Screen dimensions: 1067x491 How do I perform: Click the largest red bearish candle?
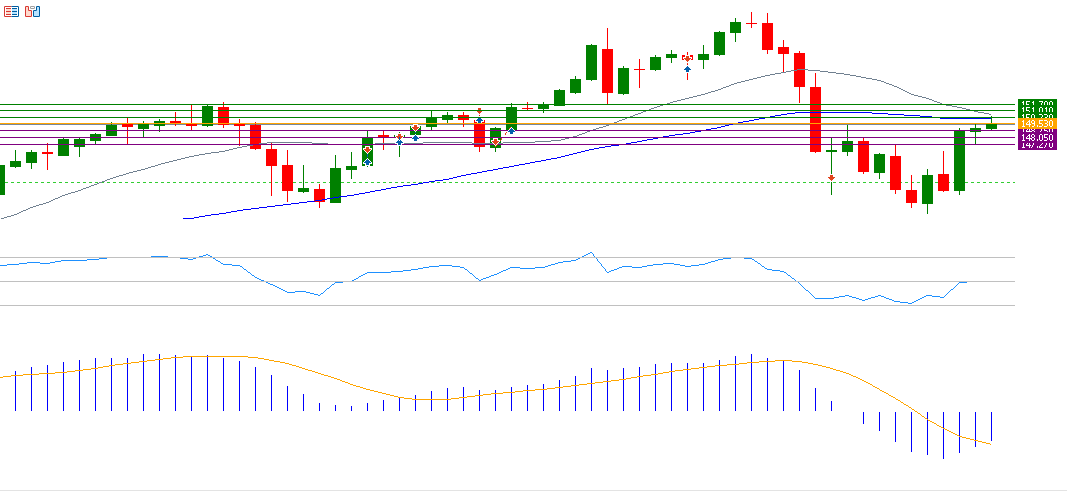(815, 119)
